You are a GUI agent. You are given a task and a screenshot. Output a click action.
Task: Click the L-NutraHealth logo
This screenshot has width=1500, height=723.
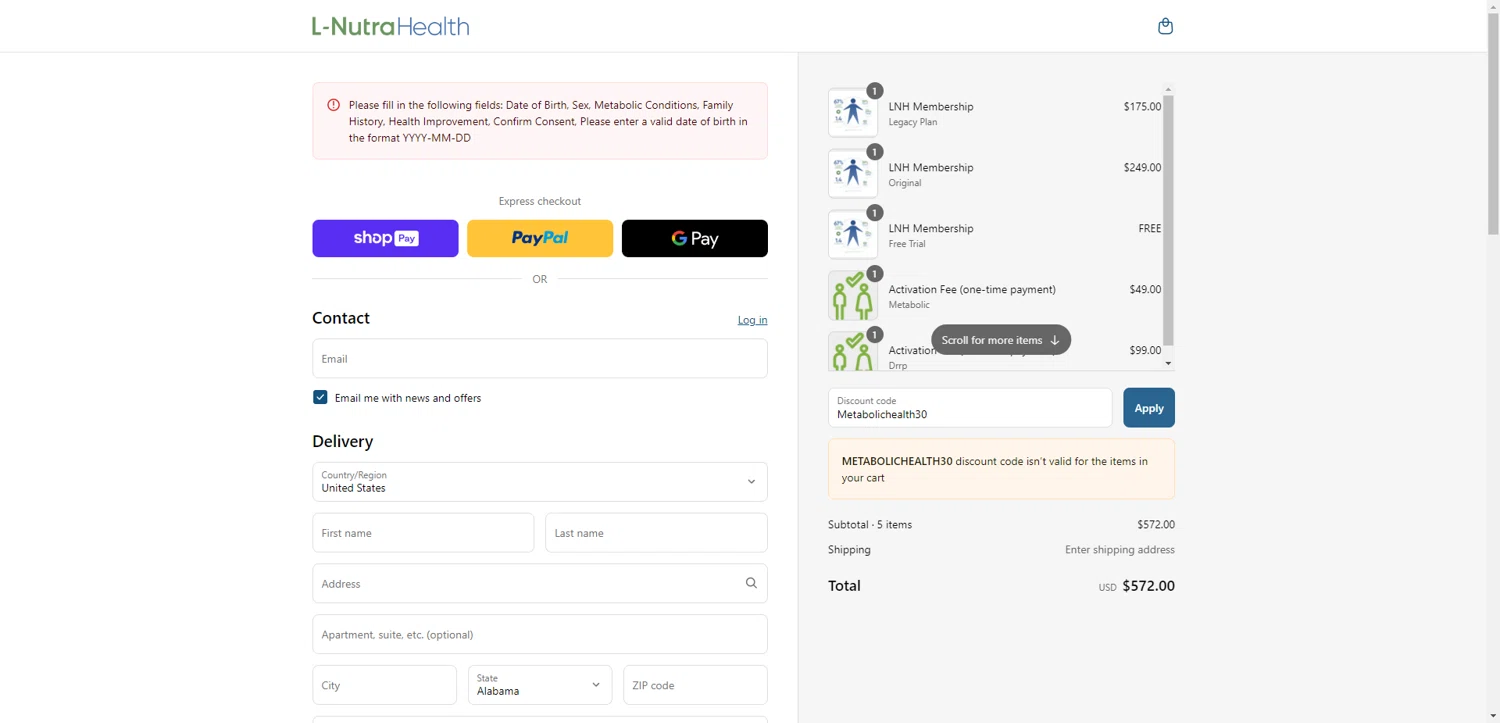(390, 26)
